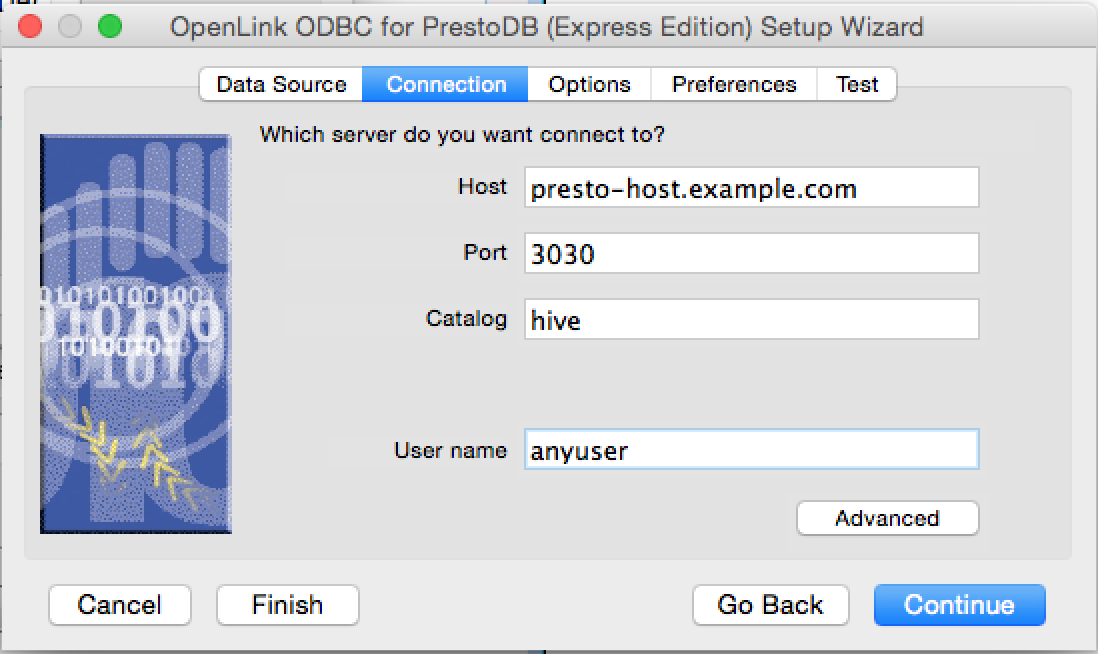Select the Connection tab
This screenshot has width=1098, height=654.
pyautogui.click(x=445, y=85)
